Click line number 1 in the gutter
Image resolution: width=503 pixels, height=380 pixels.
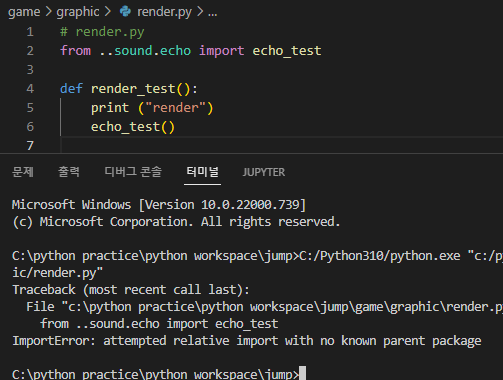30,32
